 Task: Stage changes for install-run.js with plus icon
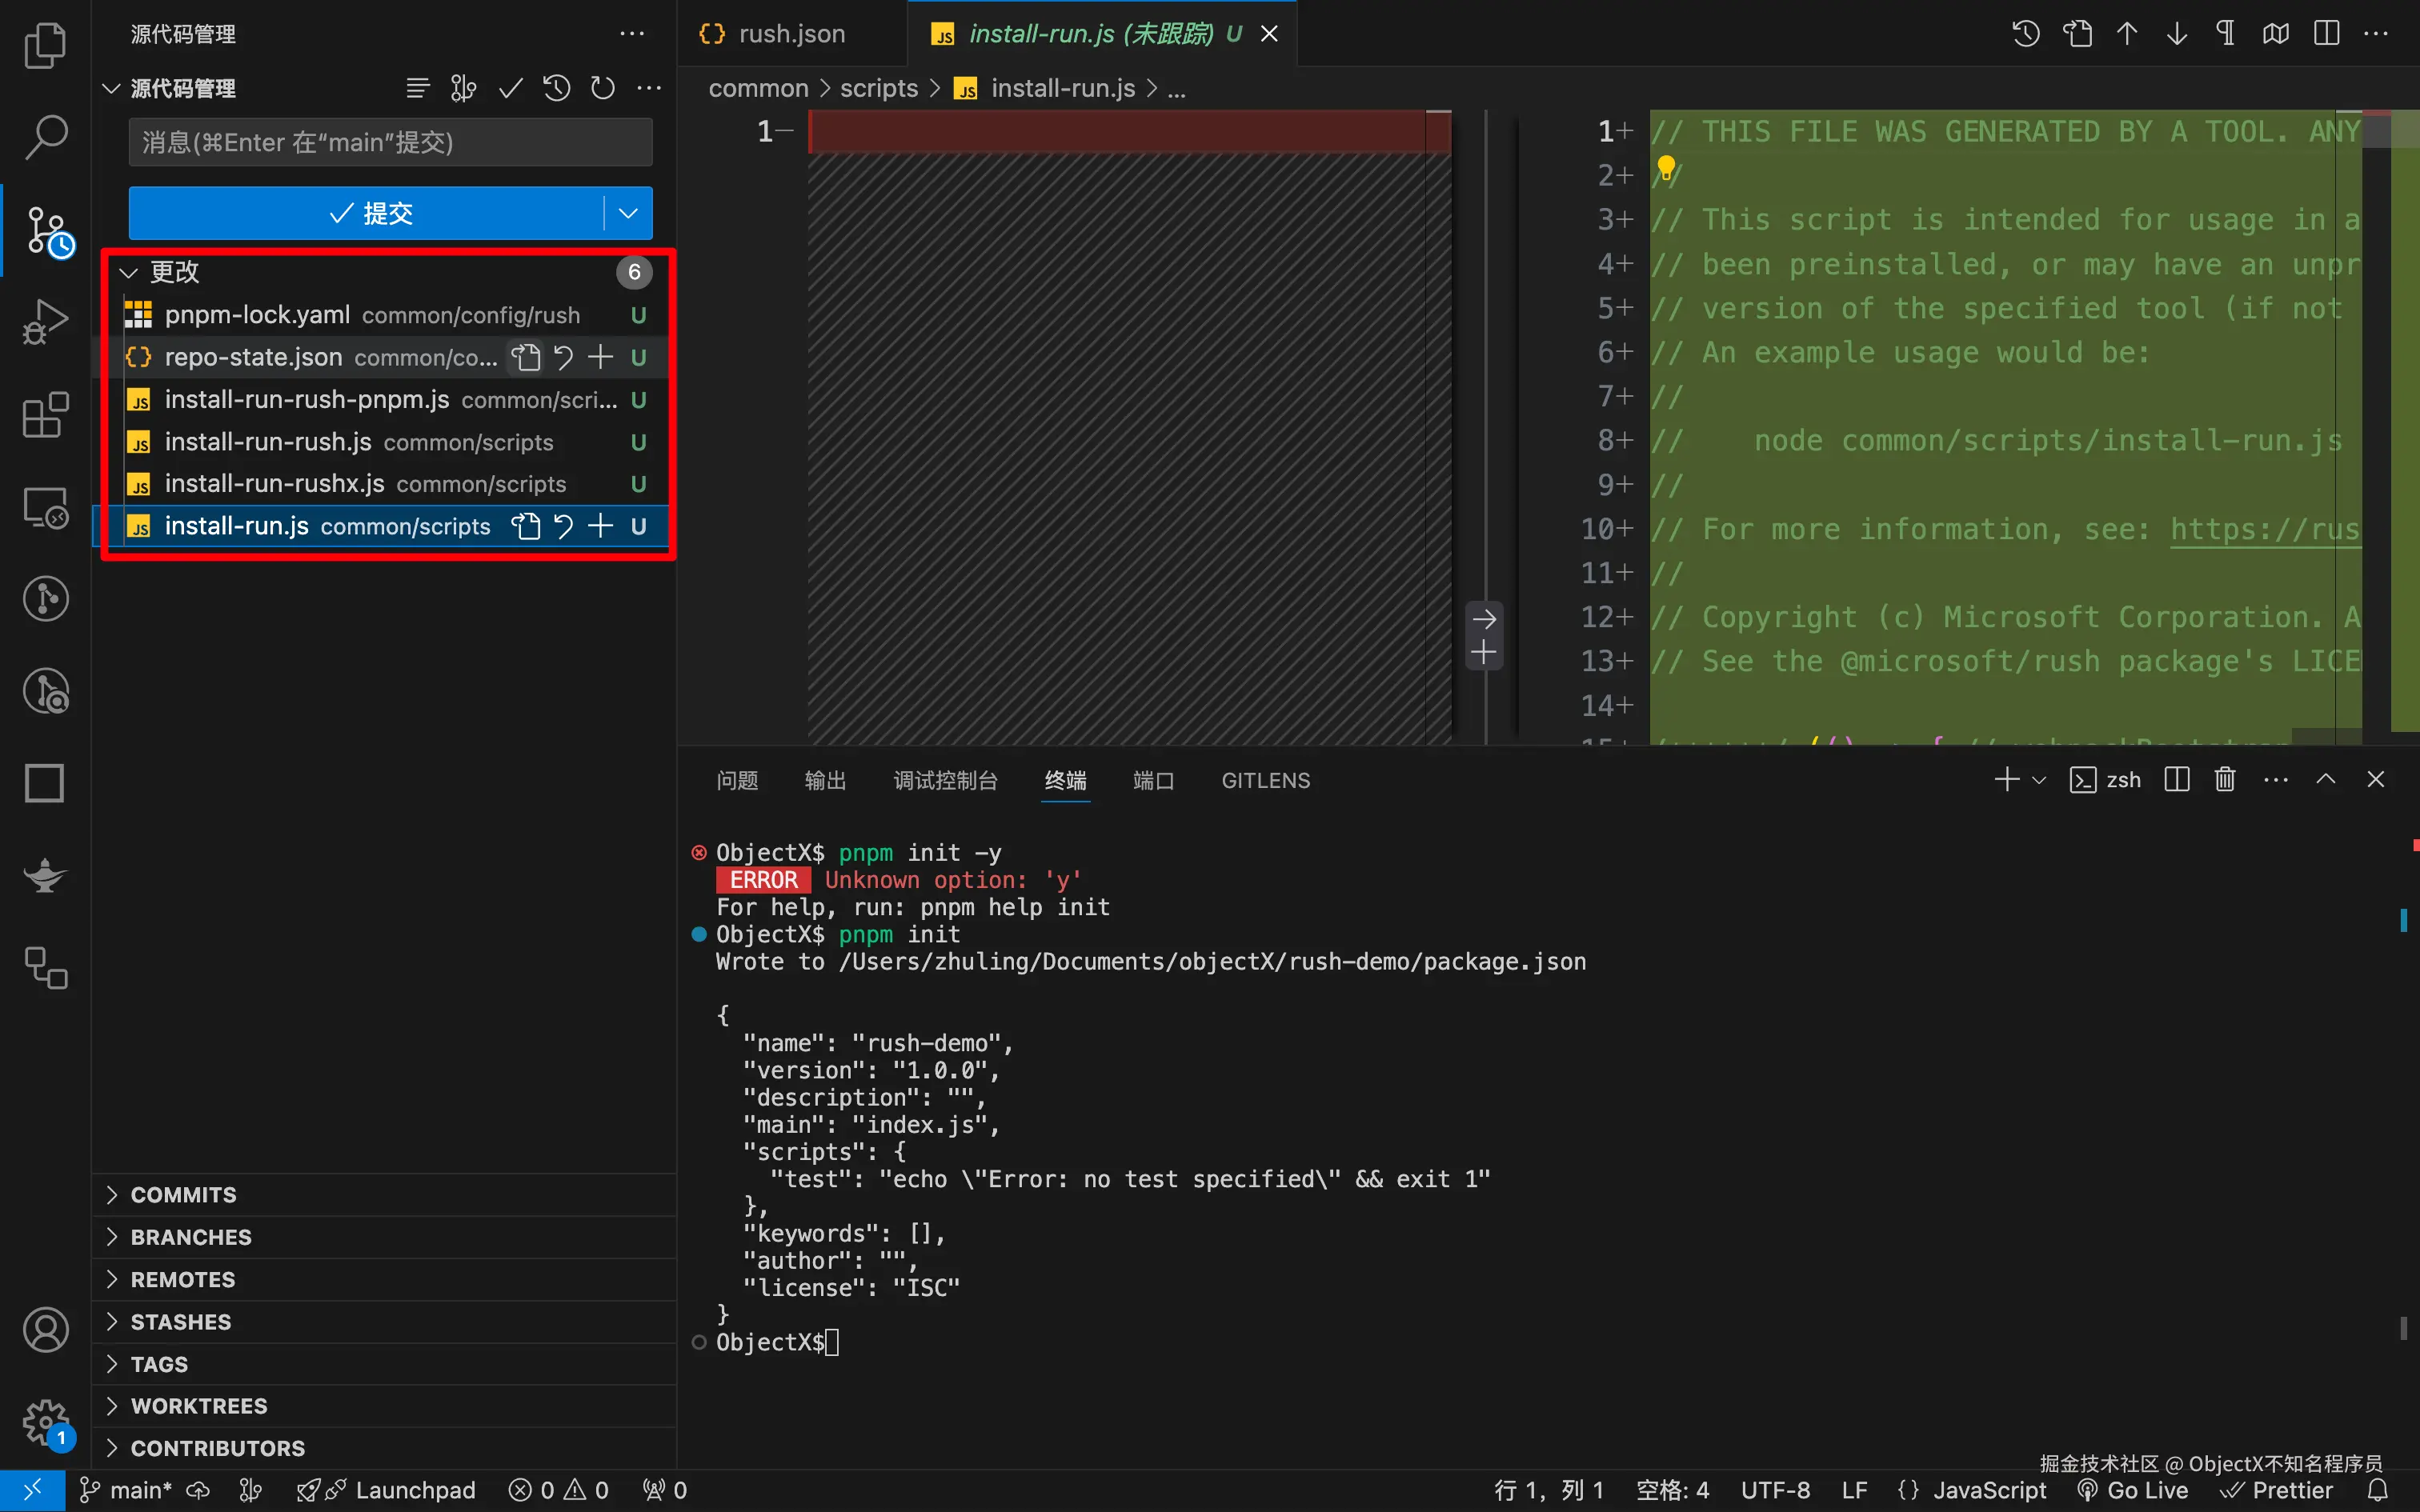coord(600,526)
